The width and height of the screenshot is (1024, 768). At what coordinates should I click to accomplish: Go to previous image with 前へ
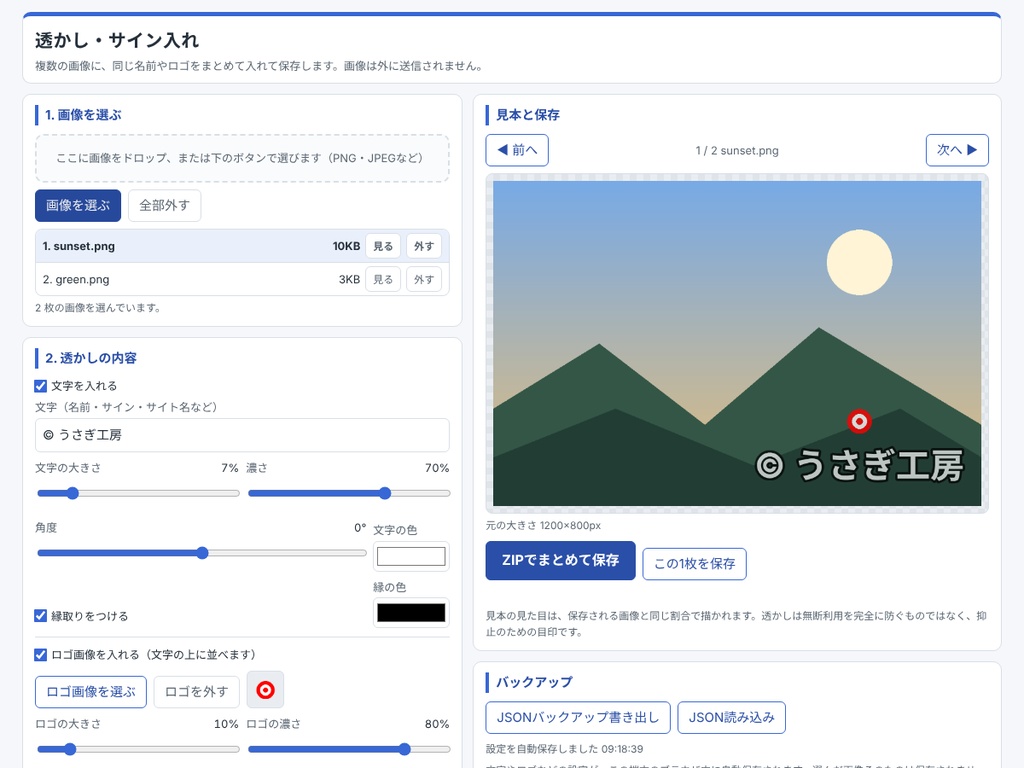point(517,150)
